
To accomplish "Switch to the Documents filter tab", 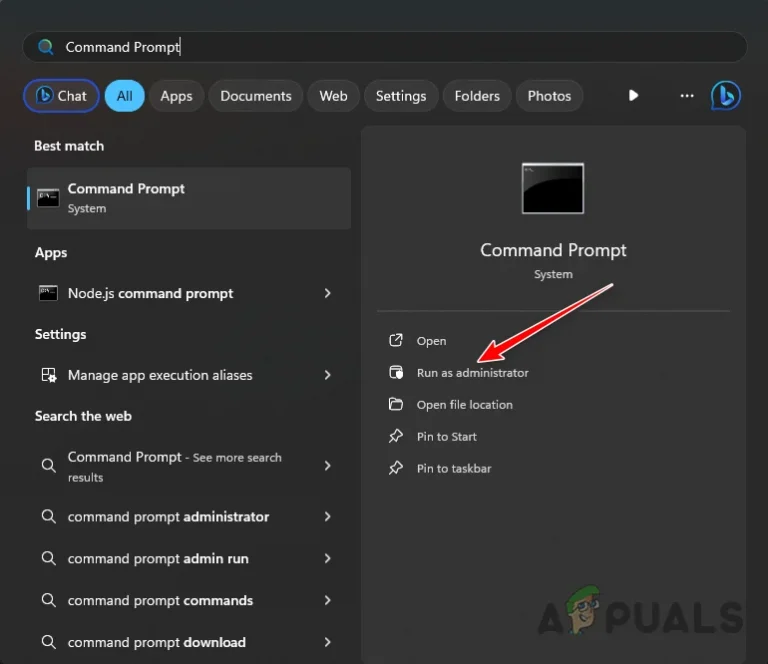I will [256, 96].
